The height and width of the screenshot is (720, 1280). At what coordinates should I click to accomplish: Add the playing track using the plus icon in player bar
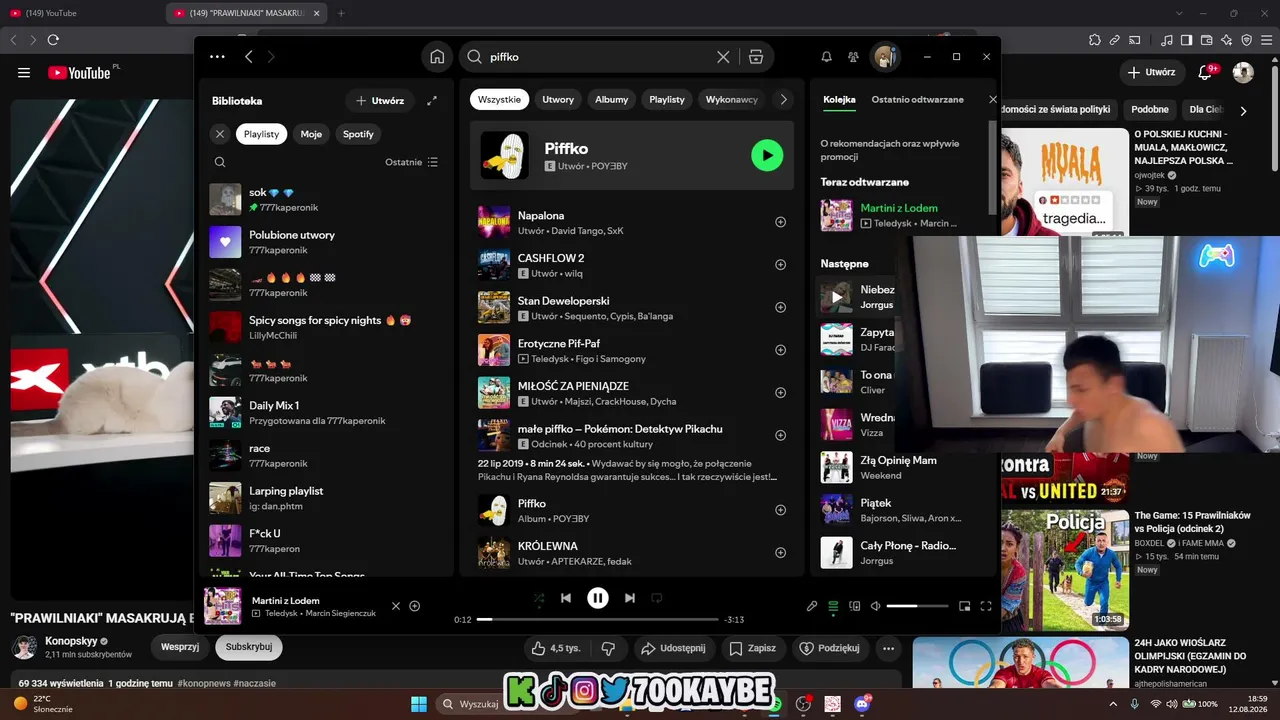tap(415, 606)
